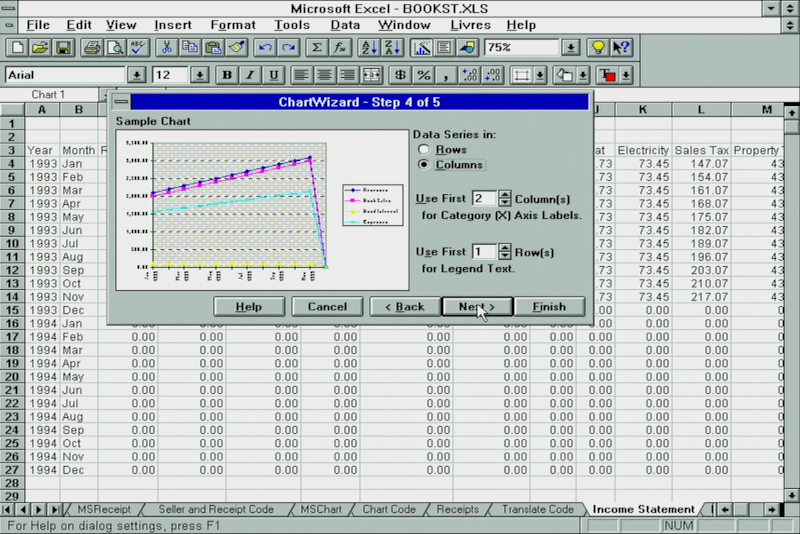Select the Columns radio button
The height and width of the screenshot is (534, 800).
pyautogui.click(x=424, y=165)
